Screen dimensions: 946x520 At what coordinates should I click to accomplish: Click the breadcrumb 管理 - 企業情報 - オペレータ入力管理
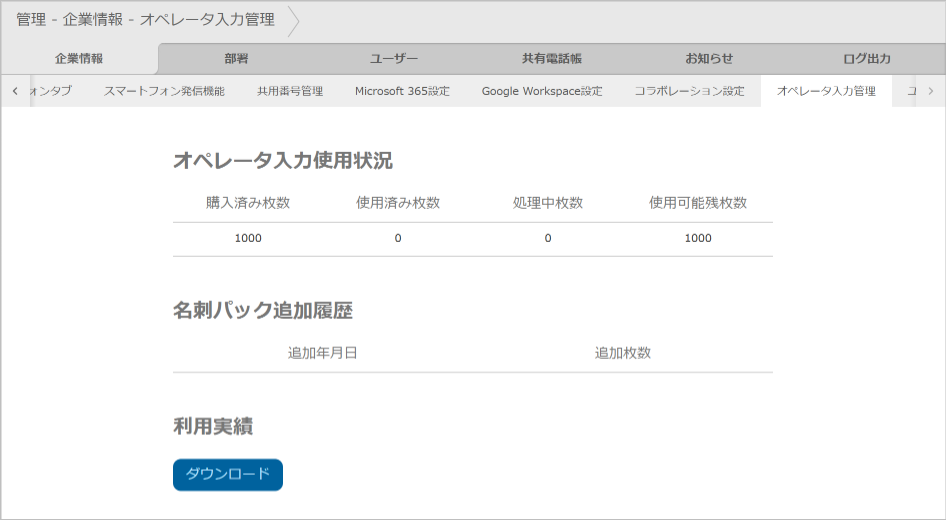[145, 20]
